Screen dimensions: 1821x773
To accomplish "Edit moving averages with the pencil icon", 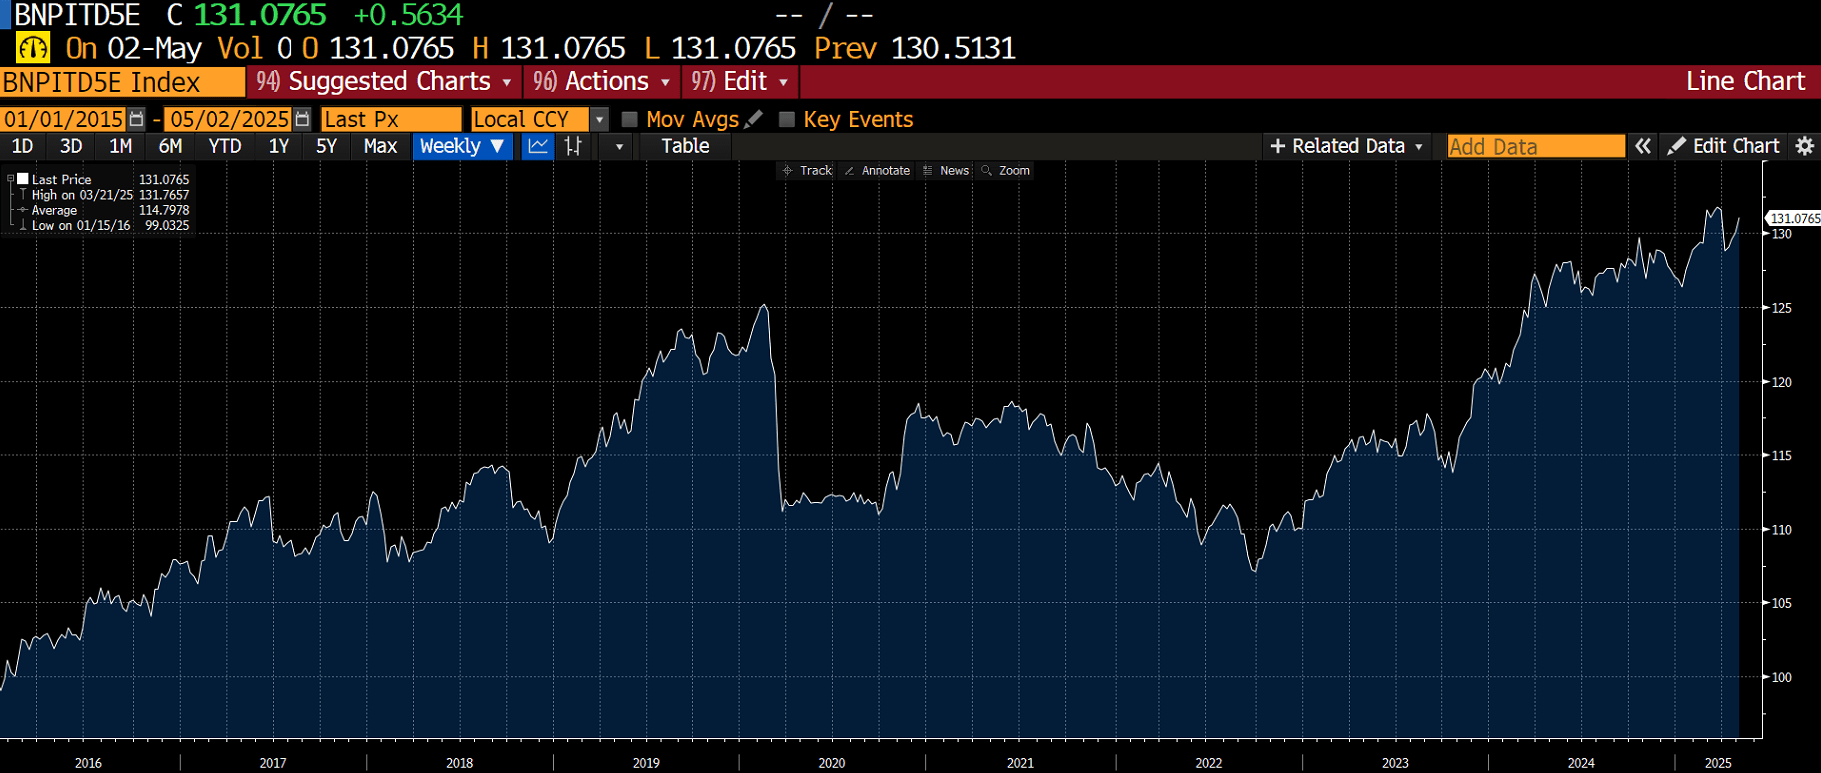I will [x=755, y=119].
